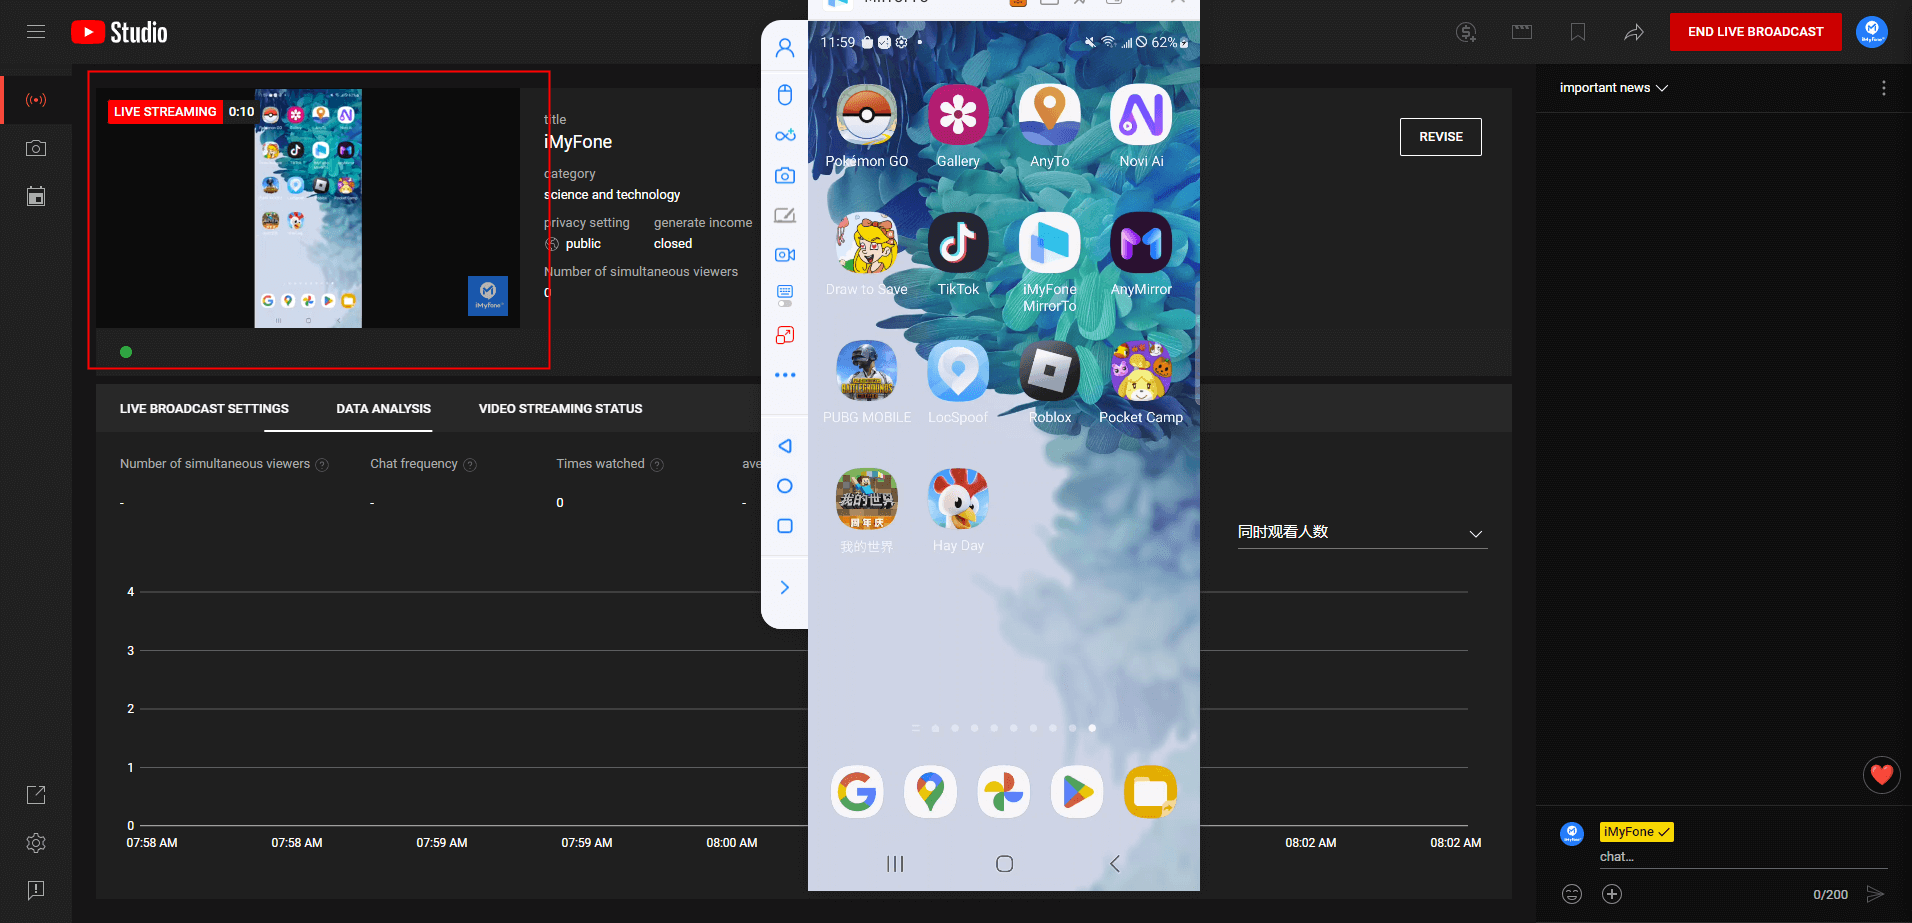Open Google Maps in the phone dock
Viewport: 1912px width, 923px height.
click(x=930, y=792)
